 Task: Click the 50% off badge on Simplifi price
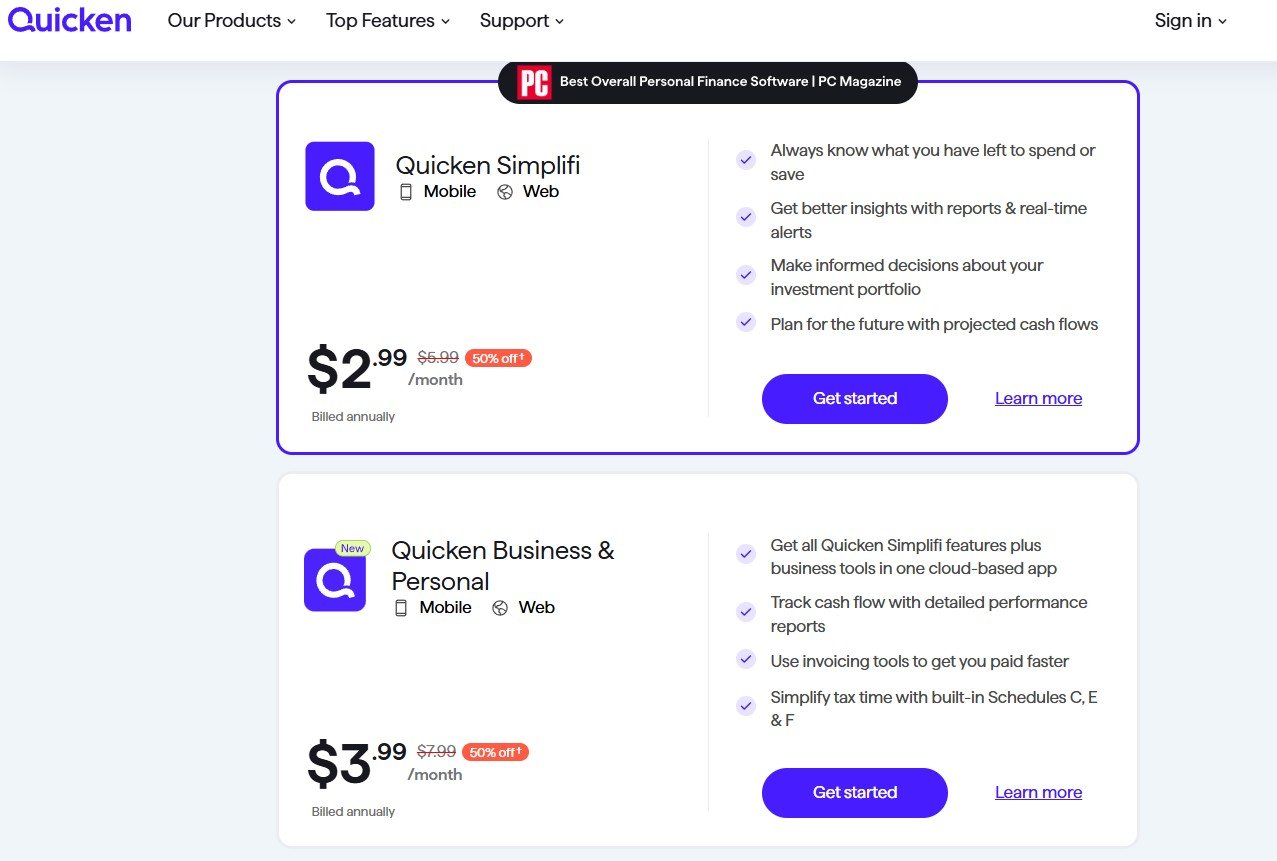(x=498, y=358)
